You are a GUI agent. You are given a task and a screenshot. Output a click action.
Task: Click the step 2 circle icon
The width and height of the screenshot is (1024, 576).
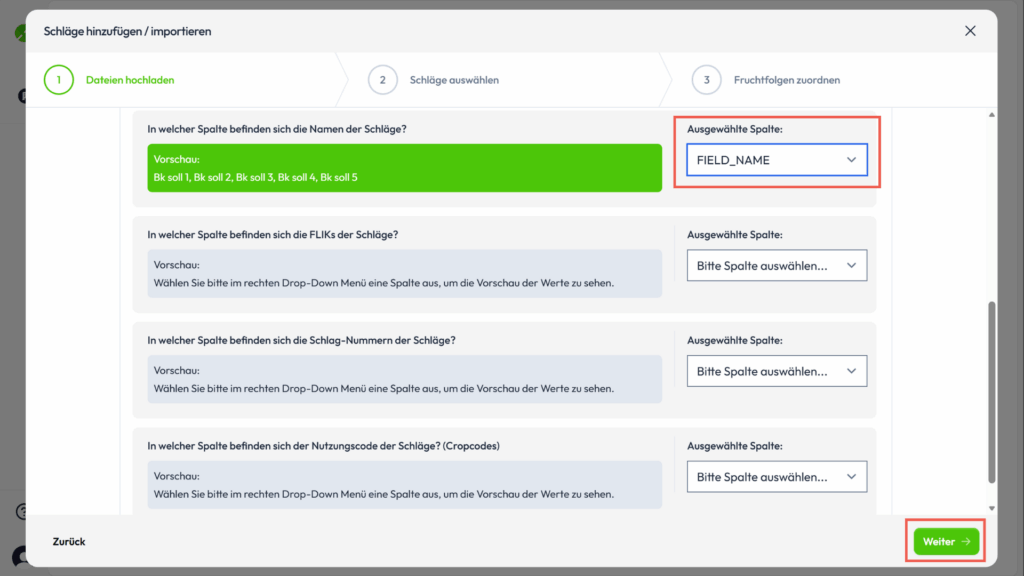click(x=383, y=80)
